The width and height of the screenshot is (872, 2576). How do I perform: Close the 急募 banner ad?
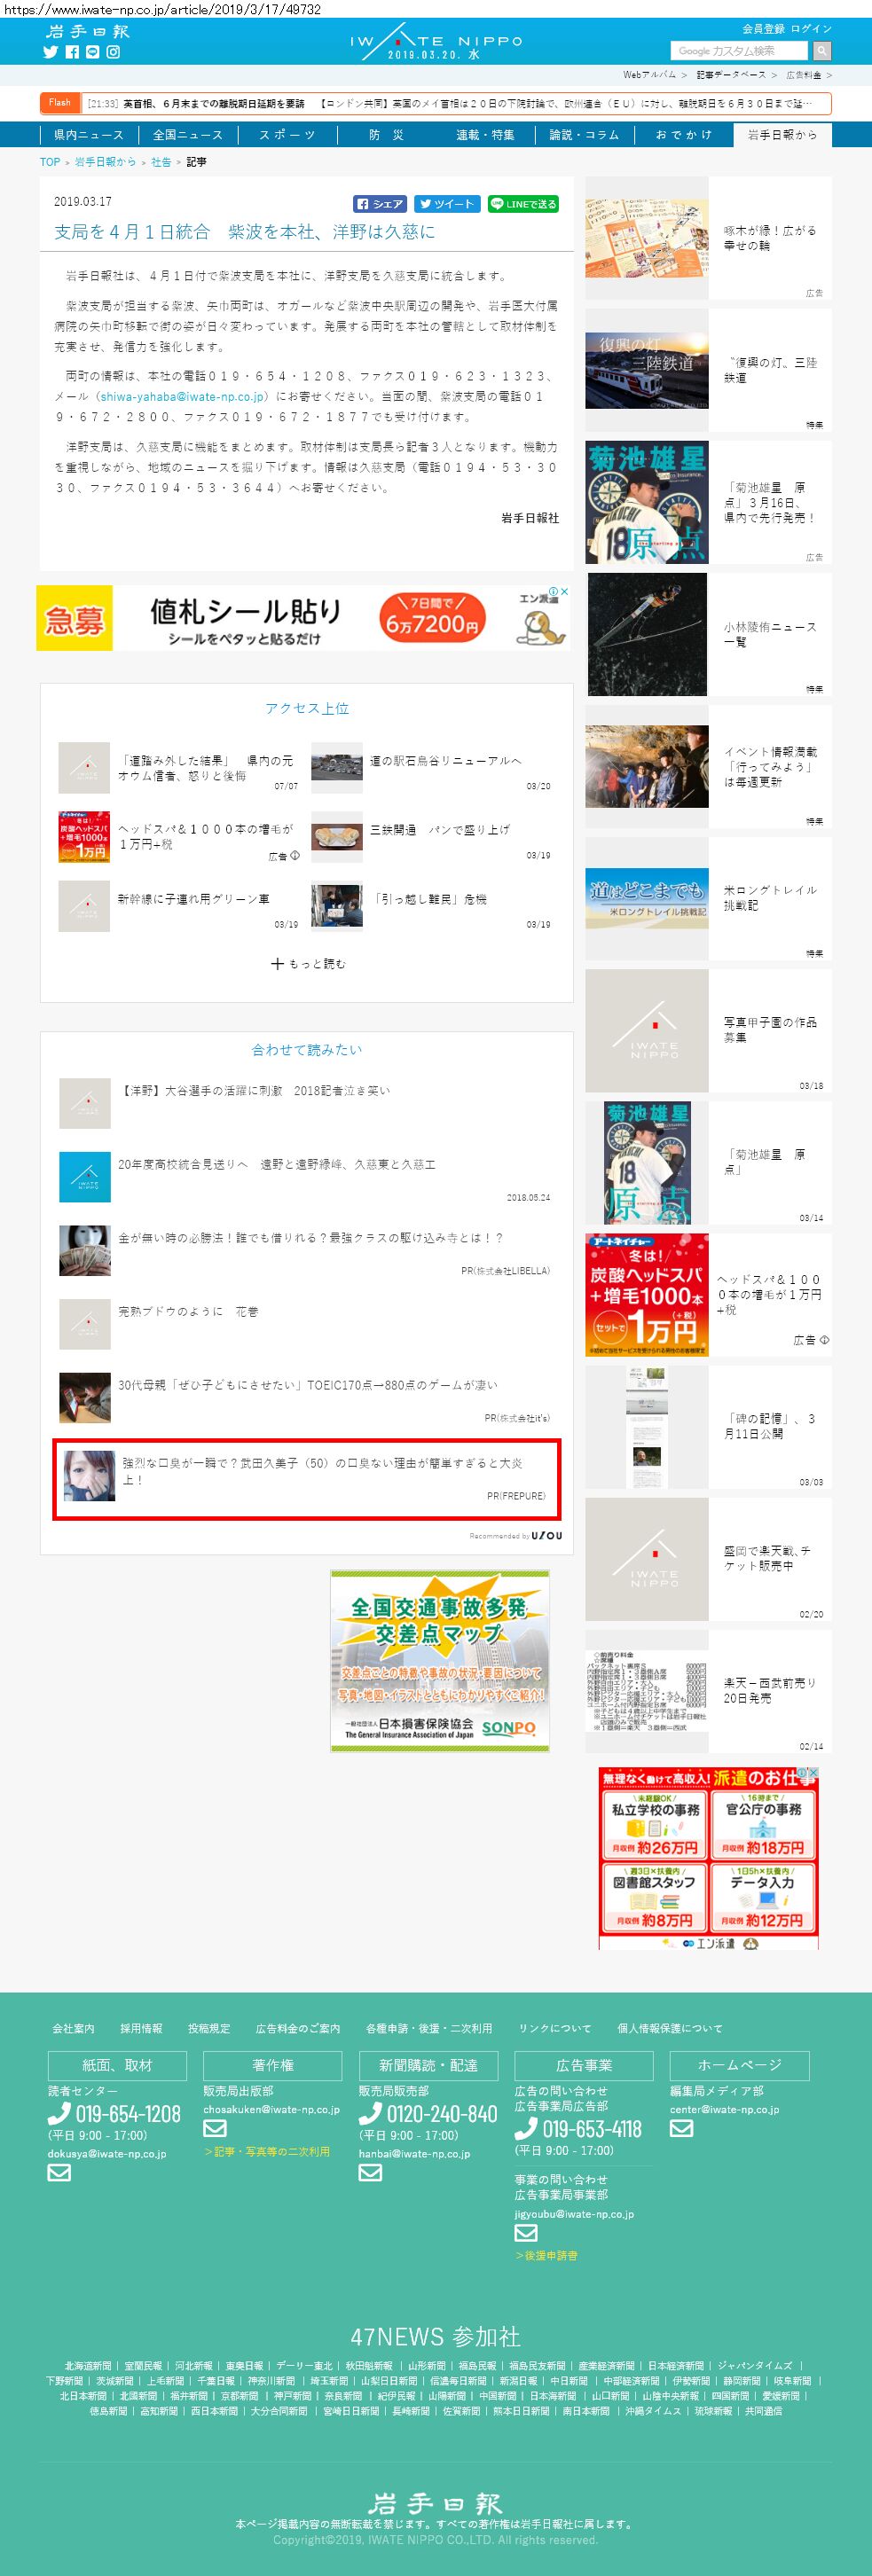pyautogui.click(x=564, y=591)
